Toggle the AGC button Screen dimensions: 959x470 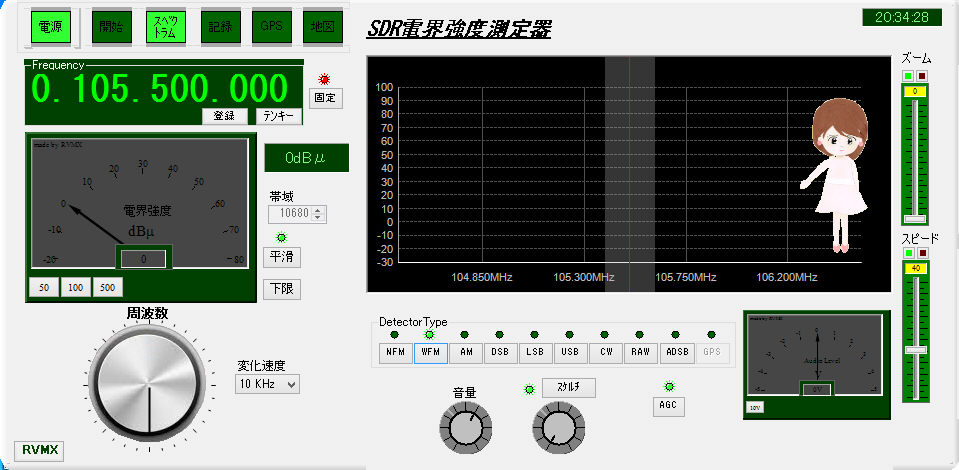[668, 406]
